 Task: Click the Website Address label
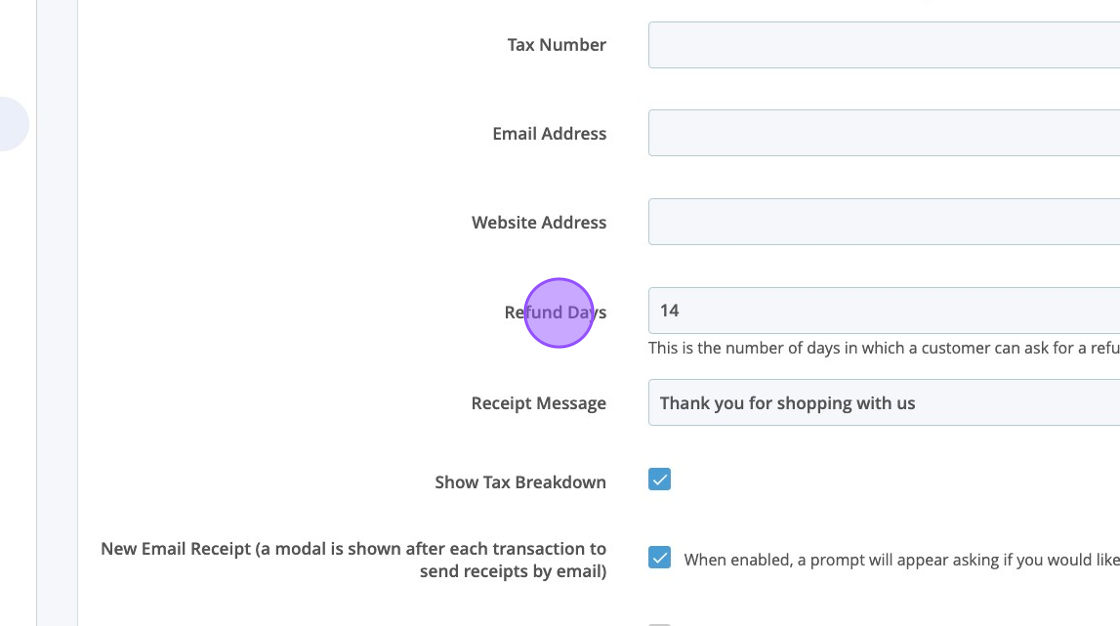tap(539, 223)
